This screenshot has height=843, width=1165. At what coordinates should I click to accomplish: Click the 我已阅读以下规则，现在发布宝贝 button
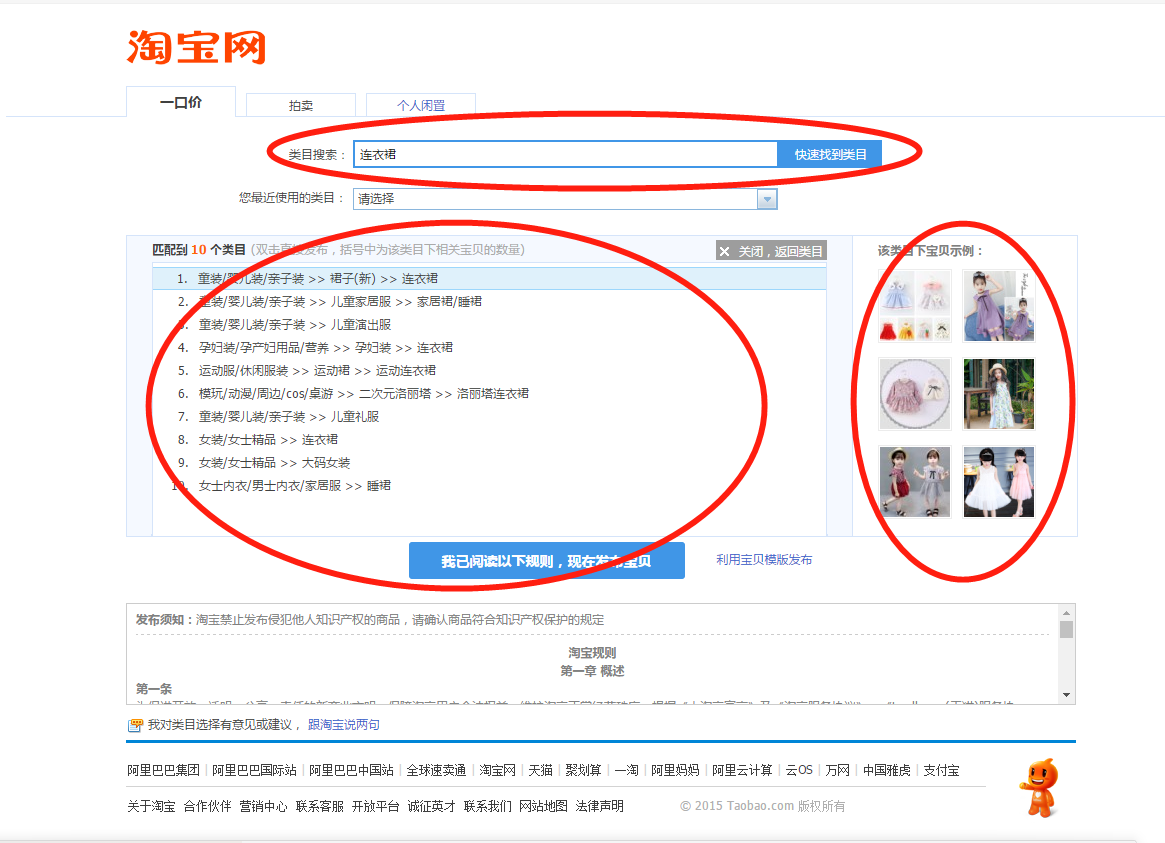(x=546, y=560)
